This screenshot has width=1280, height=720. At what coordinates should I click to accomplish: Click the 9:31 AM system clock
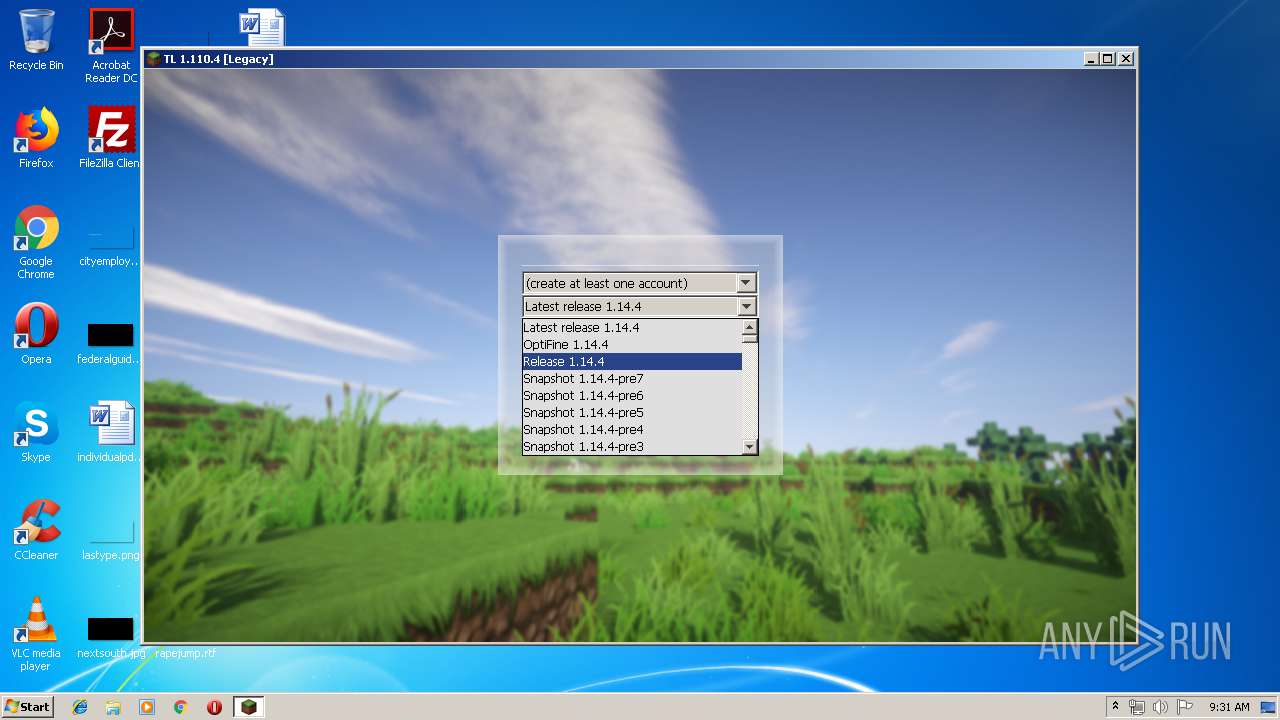point(1229,707)
